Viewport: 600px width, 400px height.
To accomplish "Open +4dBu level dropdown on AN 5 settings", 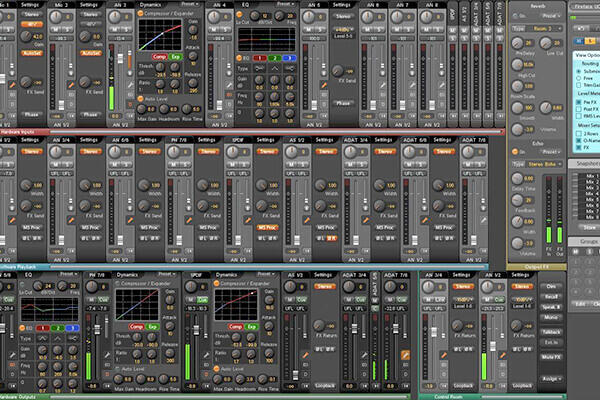I will tap(343, 29).
